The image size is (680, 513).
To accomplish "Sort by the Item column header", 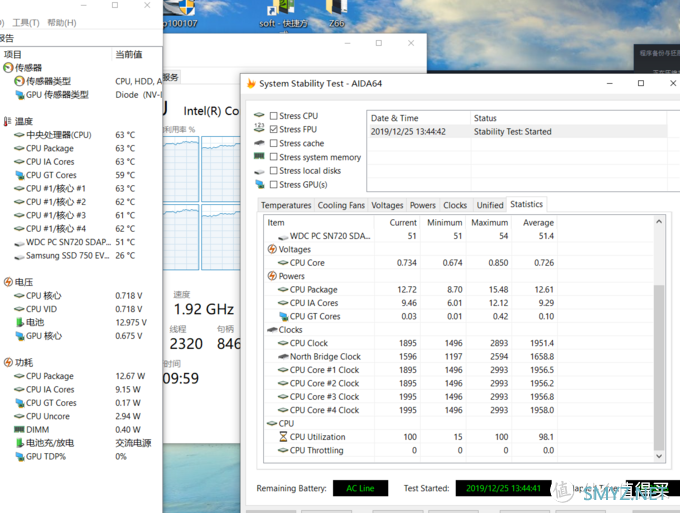I will point(320,222).
